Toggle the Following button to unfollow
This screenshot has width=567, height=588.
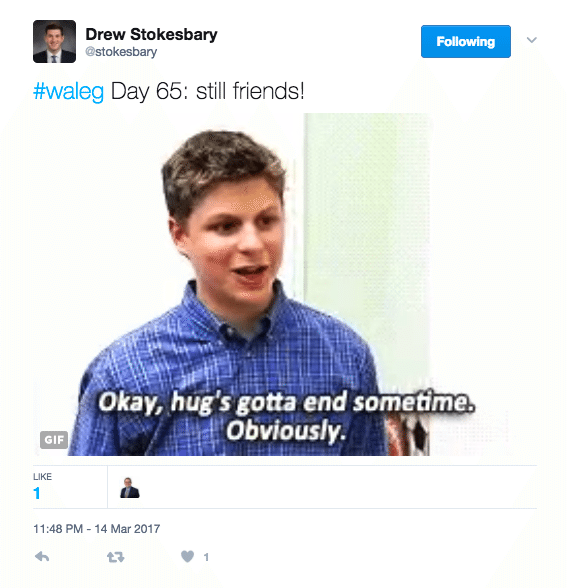pyautogui.click(x=466, y=41)
